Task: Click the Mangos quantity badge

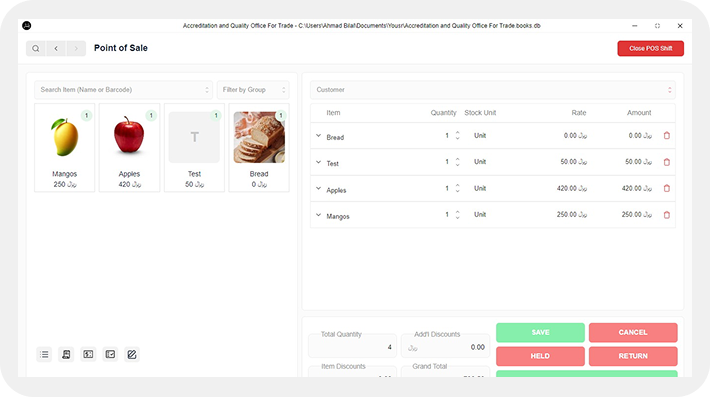Action: (86, 115)
